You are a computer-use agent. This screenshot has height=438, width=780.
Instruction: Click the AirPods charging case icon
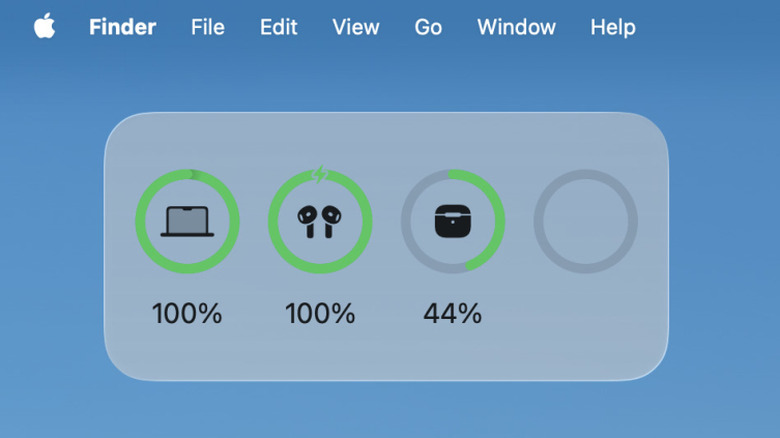click(452, 221)
